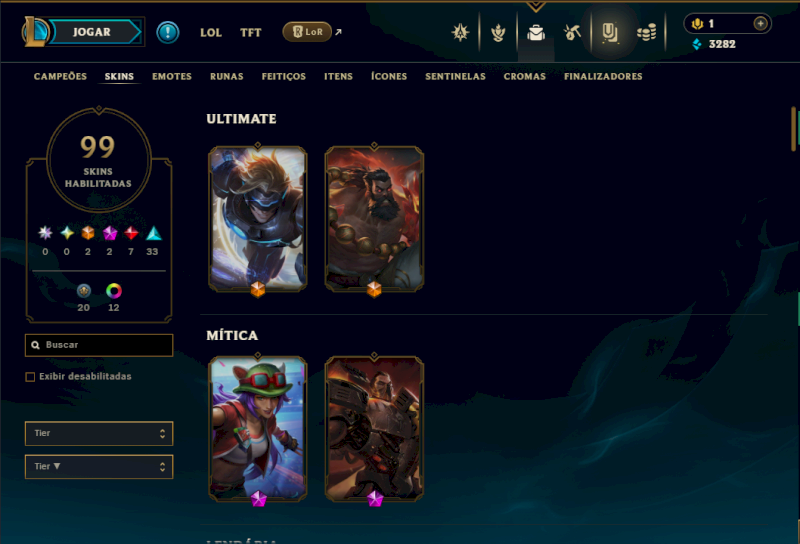Select the Teemo mythic skin thumbnail
The height and width of the screenshot is (544, 800).
(258, 429)
